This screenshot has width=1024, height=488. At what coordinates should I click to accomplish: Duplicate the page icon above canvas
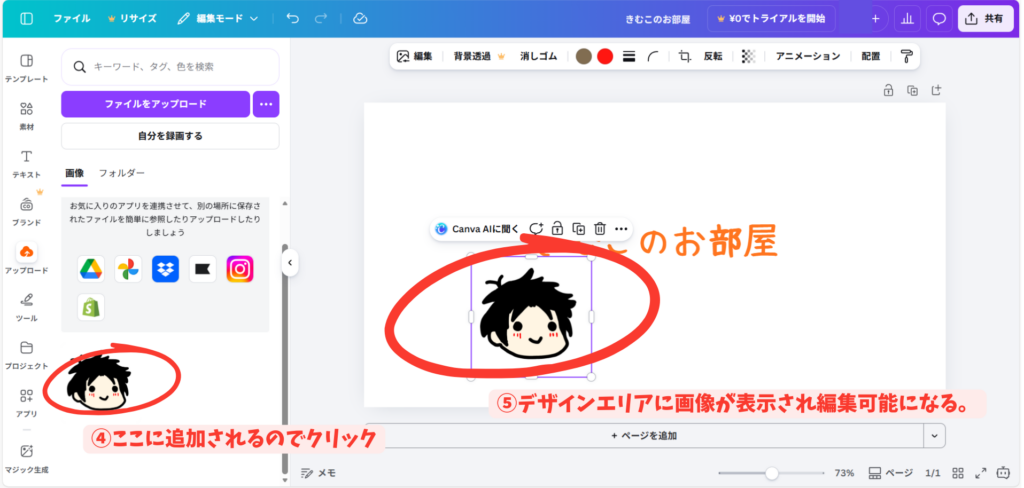(912, 91)
